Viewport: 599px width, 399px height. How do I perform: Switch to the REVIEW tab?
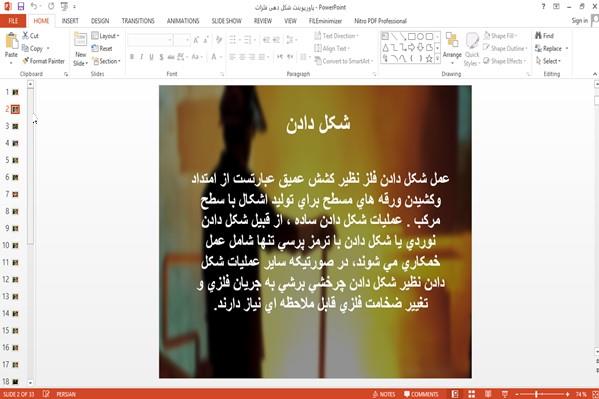point(263,21)
